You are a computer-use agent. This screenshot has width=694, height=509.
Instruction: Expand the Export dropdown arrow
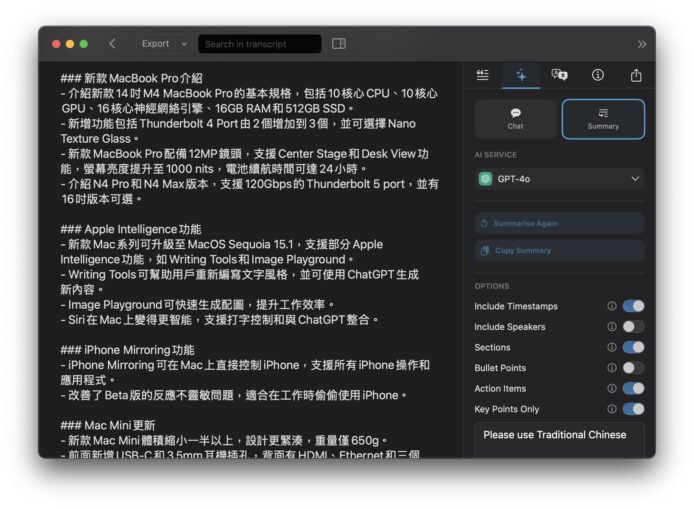(x=184, y=44)
